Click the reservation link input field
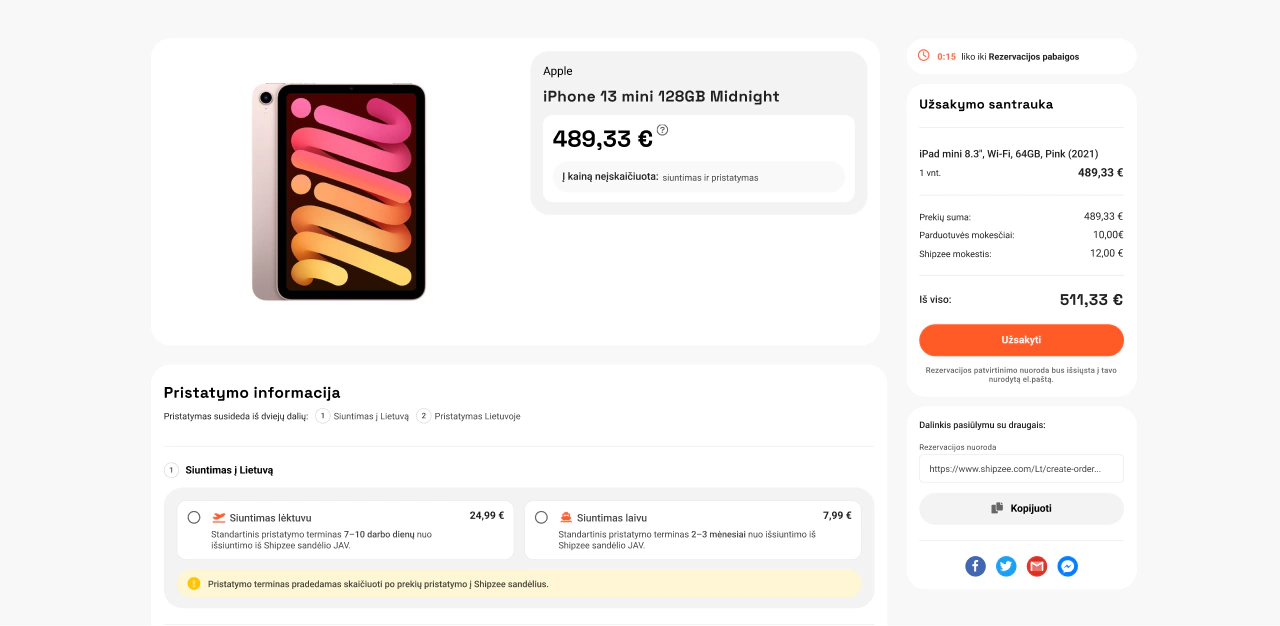The height and width of the screenshot is (626, 1280). click(1021, 469)
